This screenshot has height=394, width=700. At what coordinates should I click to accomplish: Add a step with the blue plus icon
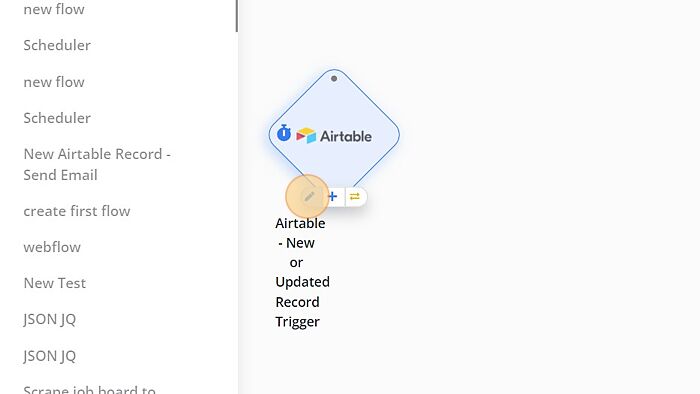pyautogui.click(x=333, y=196)
